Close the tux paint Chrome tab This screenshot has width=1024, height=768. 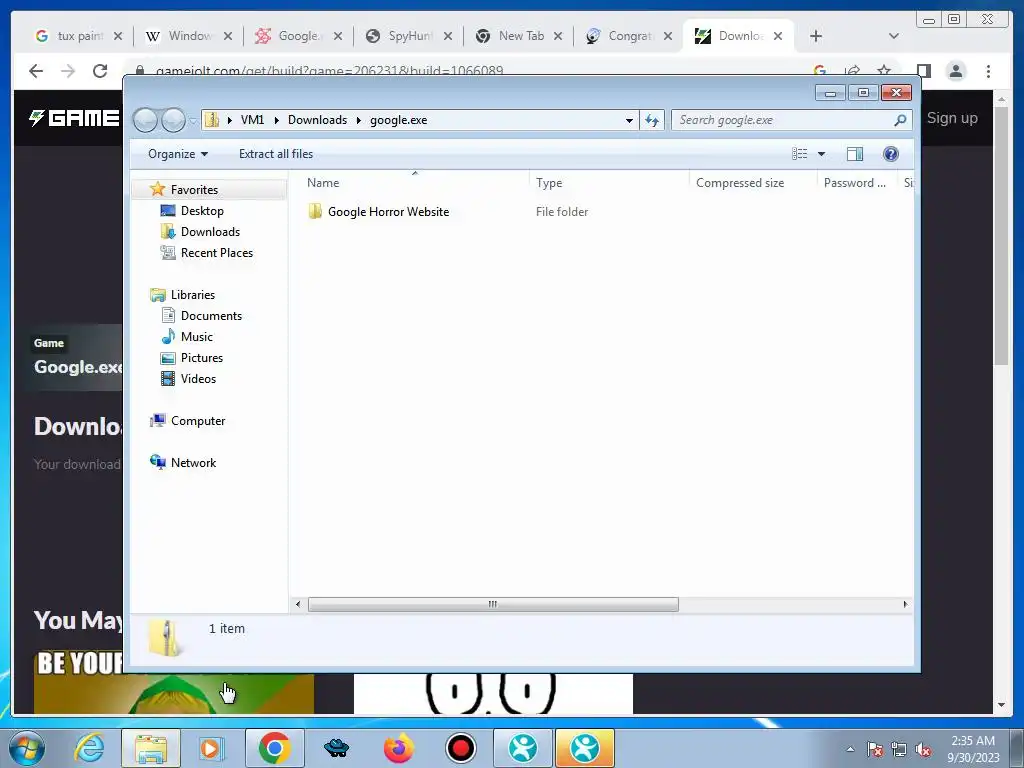[118, 36]
